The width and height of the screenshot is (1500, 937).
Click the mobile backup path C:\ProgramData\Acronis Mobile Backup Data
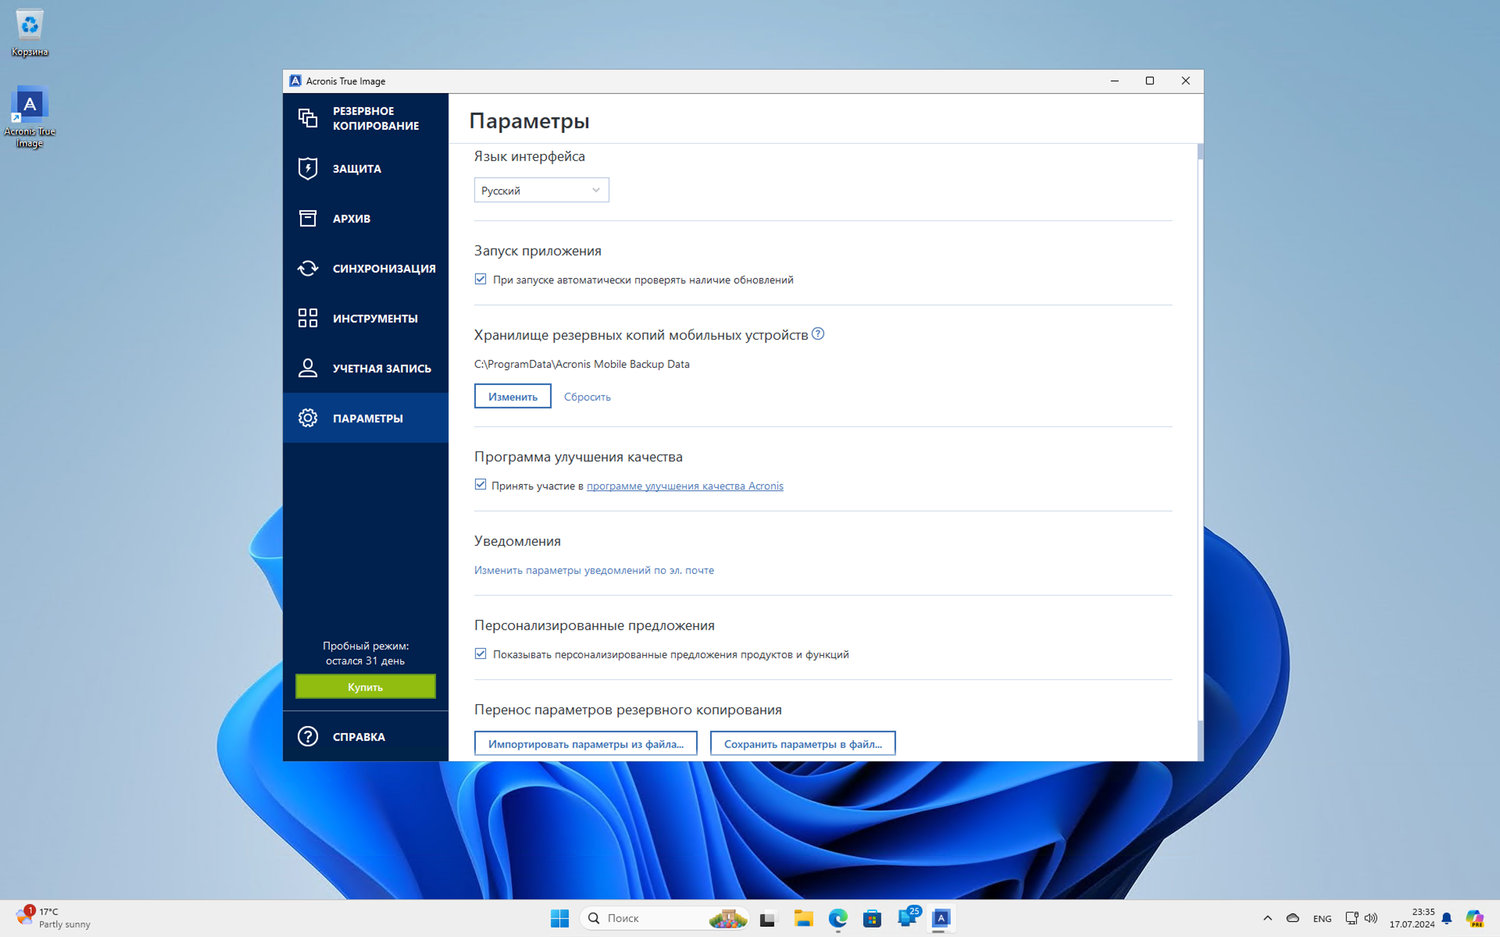pyautogui.click(x=582, y=364)
